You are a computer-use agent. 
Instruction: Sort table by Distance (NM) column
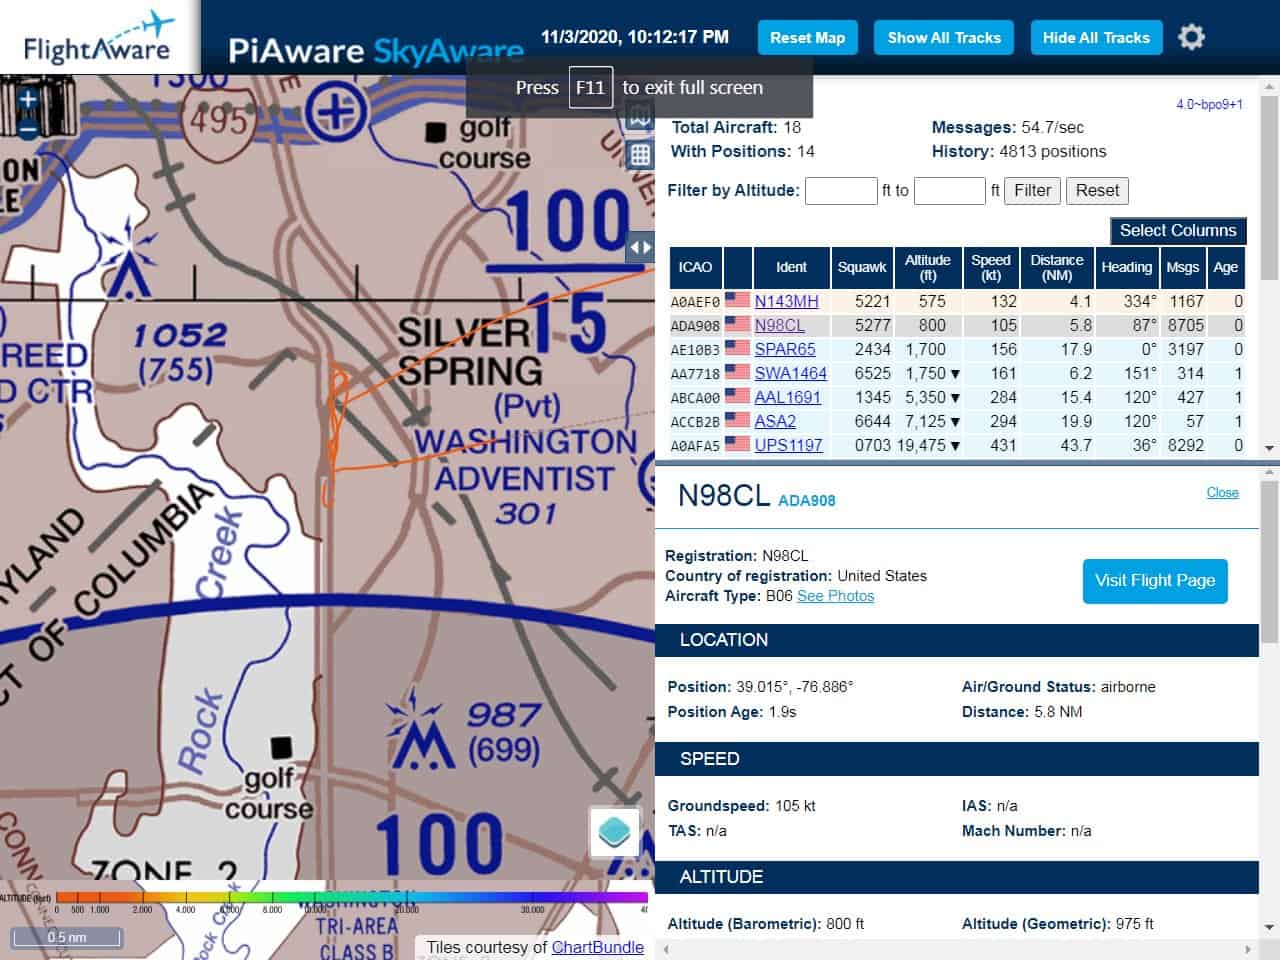tap(1057, 267)
